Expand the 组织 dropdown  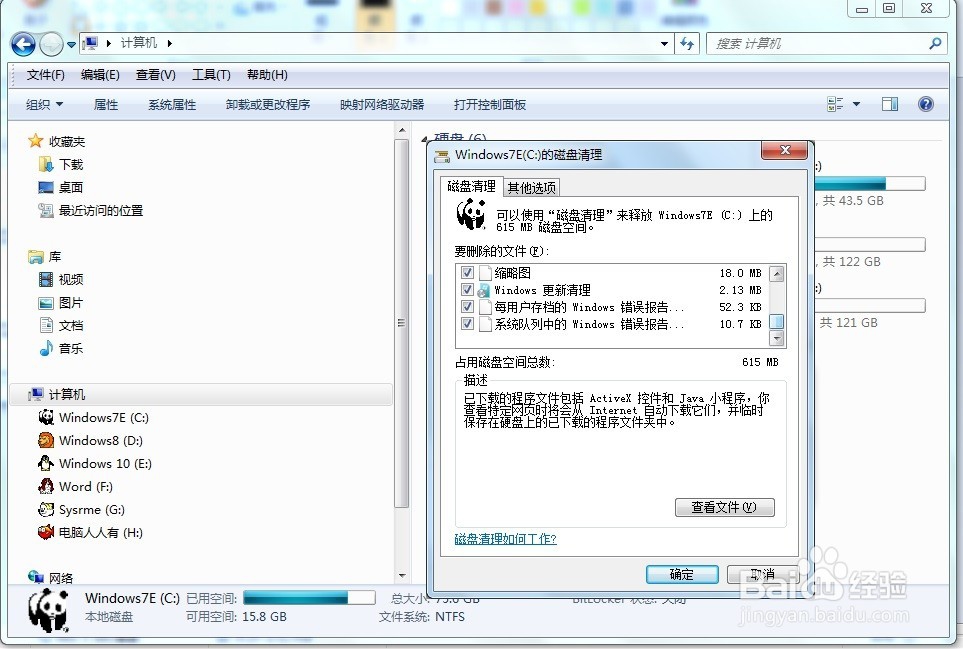point(44,104)
